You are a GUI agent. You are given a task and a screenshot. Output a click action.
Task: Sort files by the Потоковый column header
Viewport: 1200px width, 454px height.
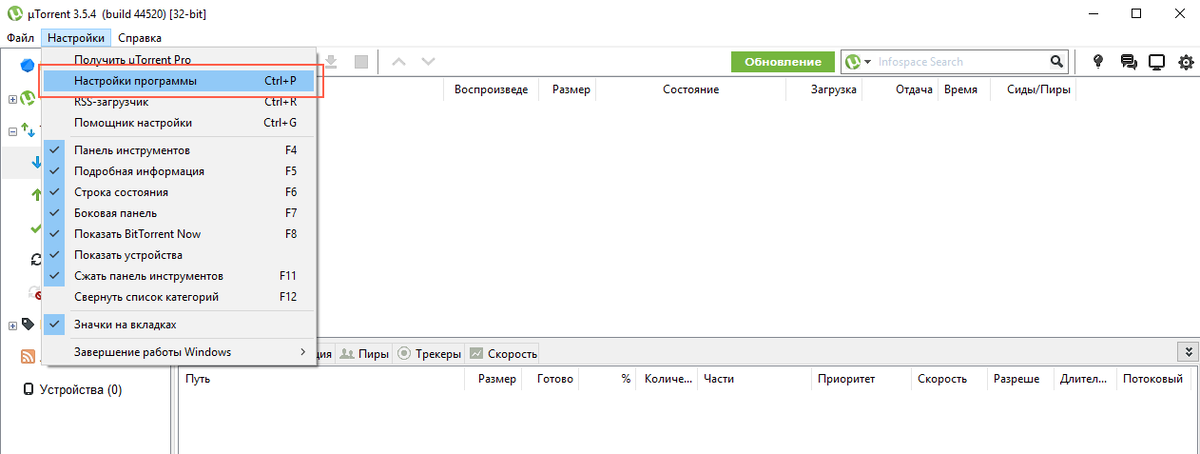tap(1156, 379)
